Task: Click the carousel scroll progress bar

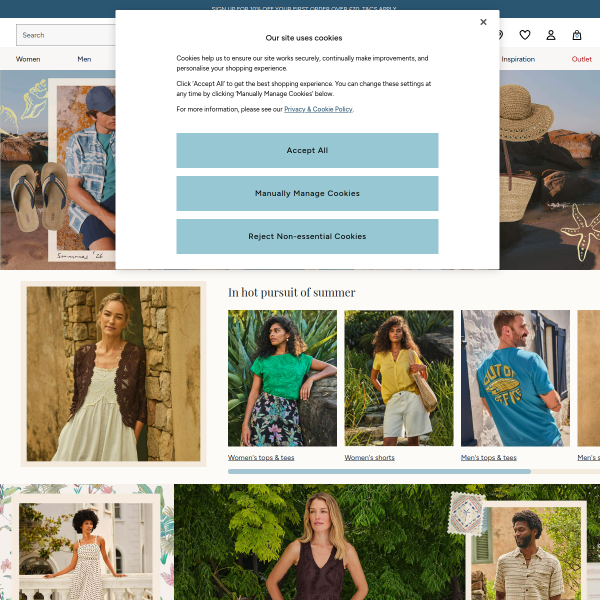Action: [x=414, y=471]
